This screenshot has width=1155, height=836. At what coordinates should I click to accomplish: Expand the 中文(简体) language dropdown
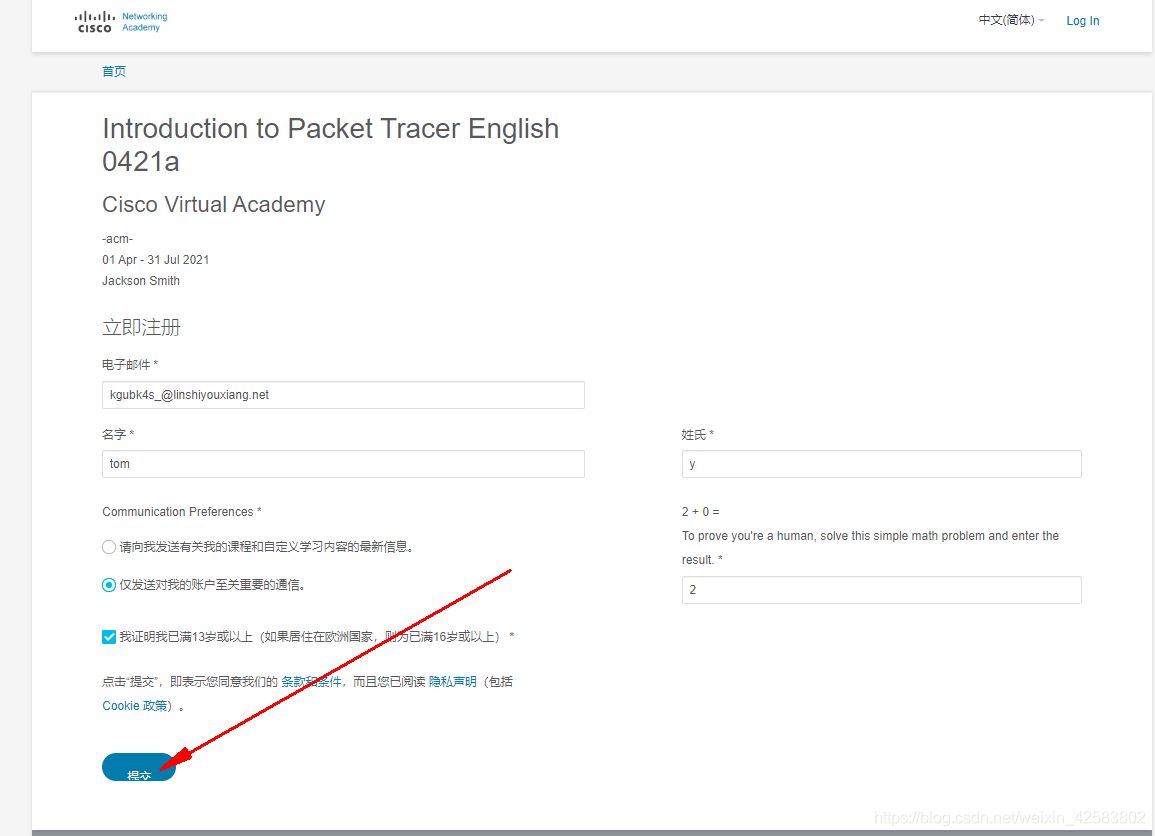(x=1011, y=20)
